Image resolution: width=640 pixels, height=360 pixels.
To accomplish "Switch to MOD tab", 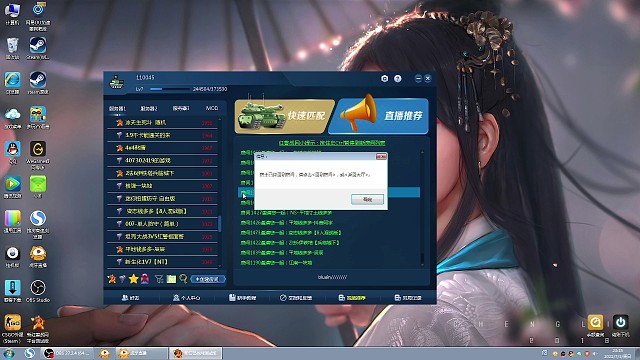I will 212,108.
